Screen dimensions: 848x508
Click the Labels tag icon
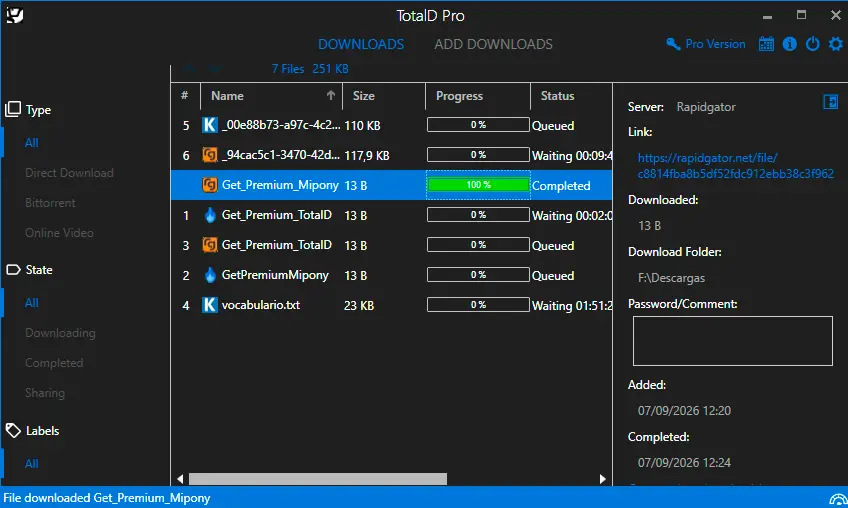tap(13, 431)
